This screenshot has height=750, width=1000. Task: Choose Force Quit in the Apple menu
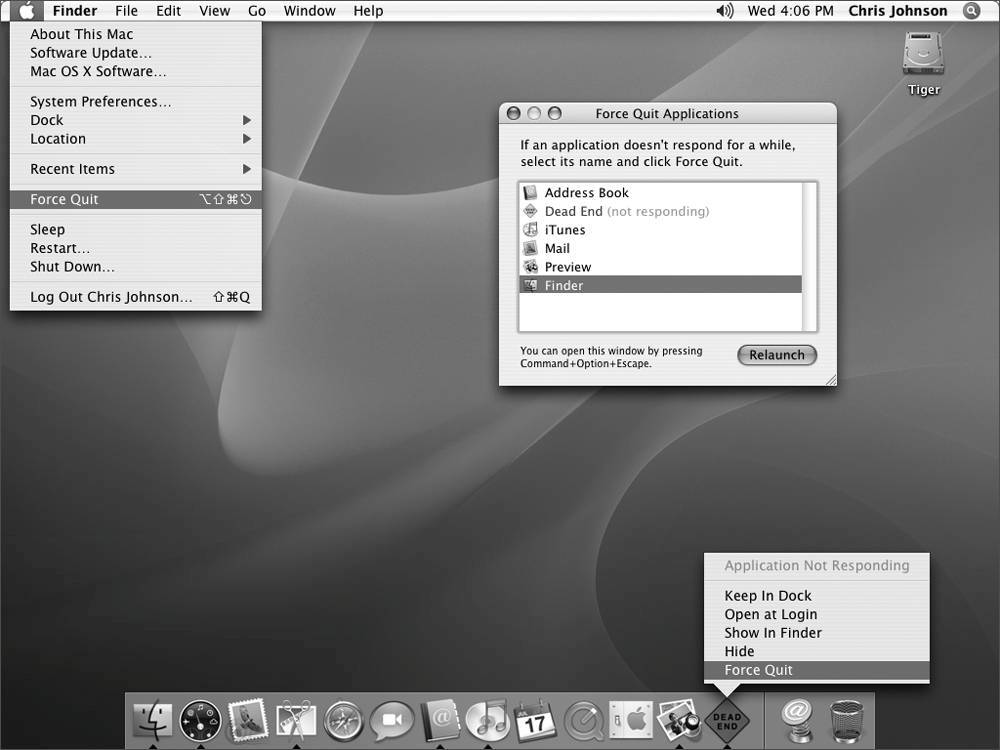click(x=136, y=199)
